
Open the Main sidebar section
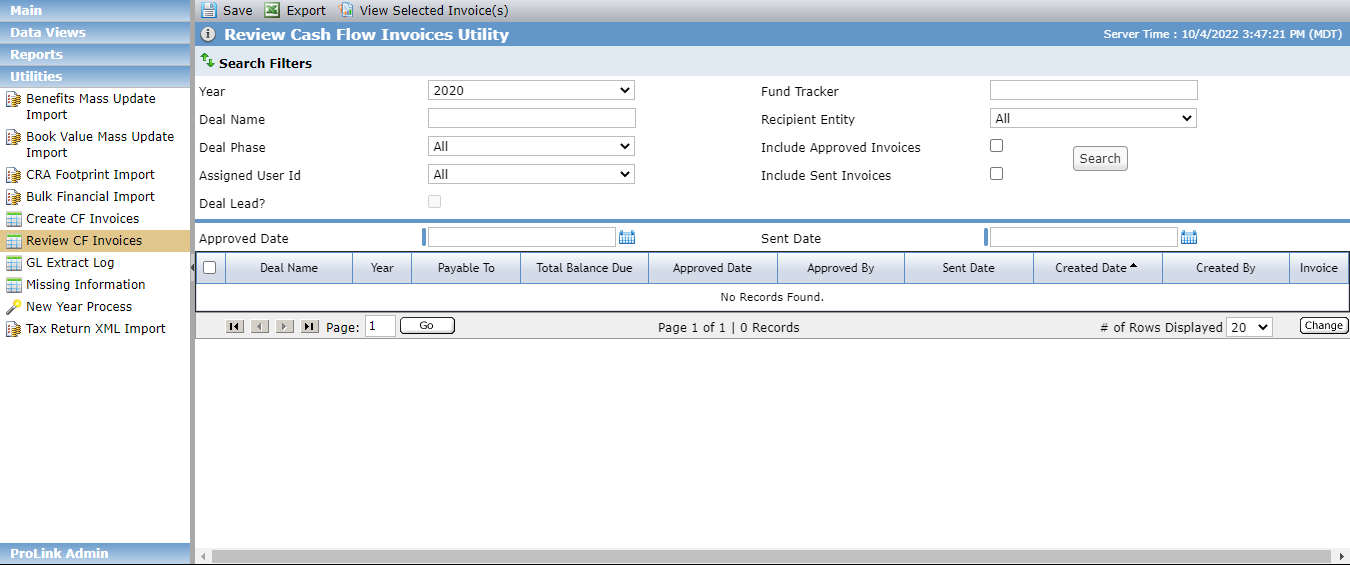tap(95, 10)
